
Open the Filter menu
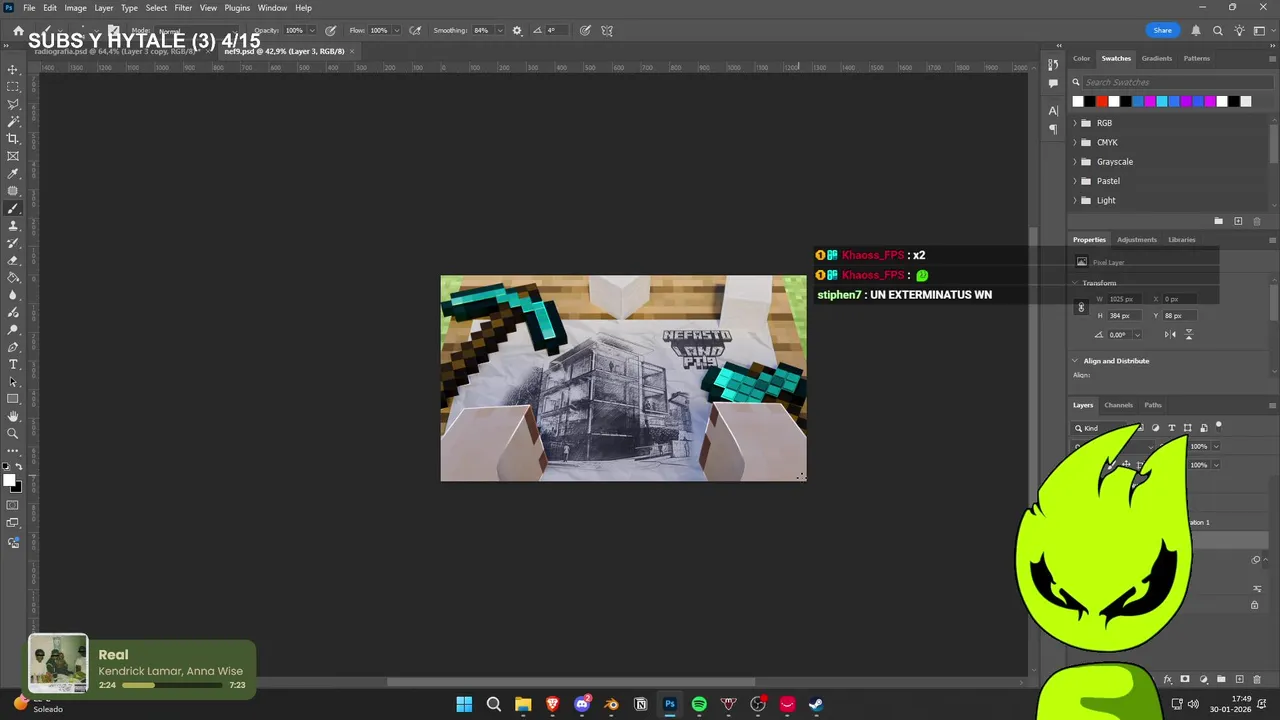point(183,8)
